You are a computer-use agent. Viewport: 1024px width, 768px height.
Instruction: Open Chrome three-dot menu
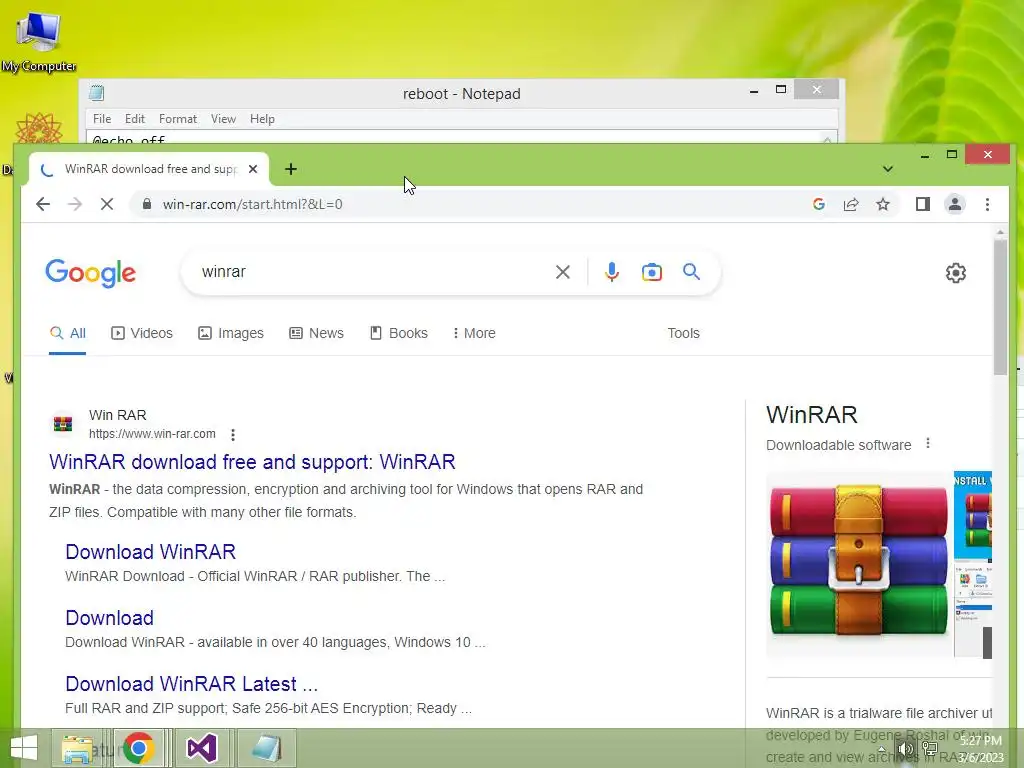click(987, 204)
